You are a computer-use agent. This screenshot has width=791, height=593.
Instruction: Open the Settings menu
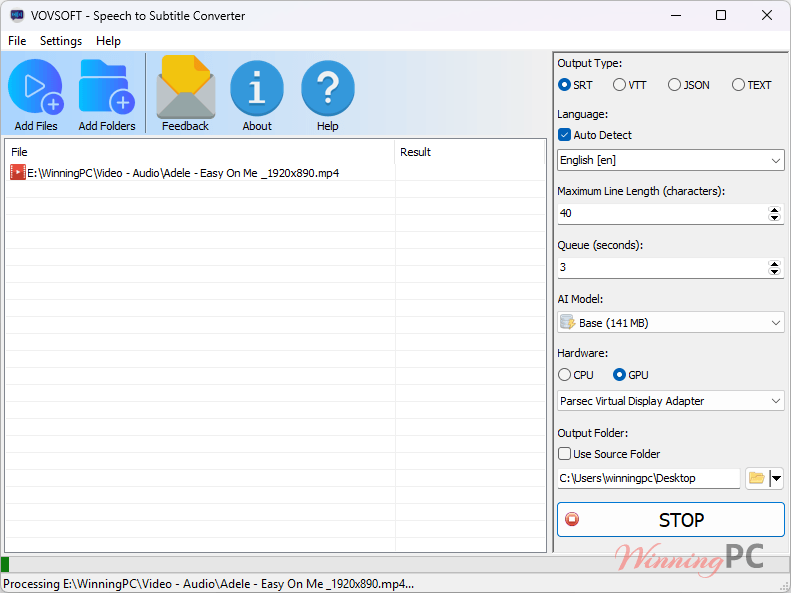pos(61,41)
